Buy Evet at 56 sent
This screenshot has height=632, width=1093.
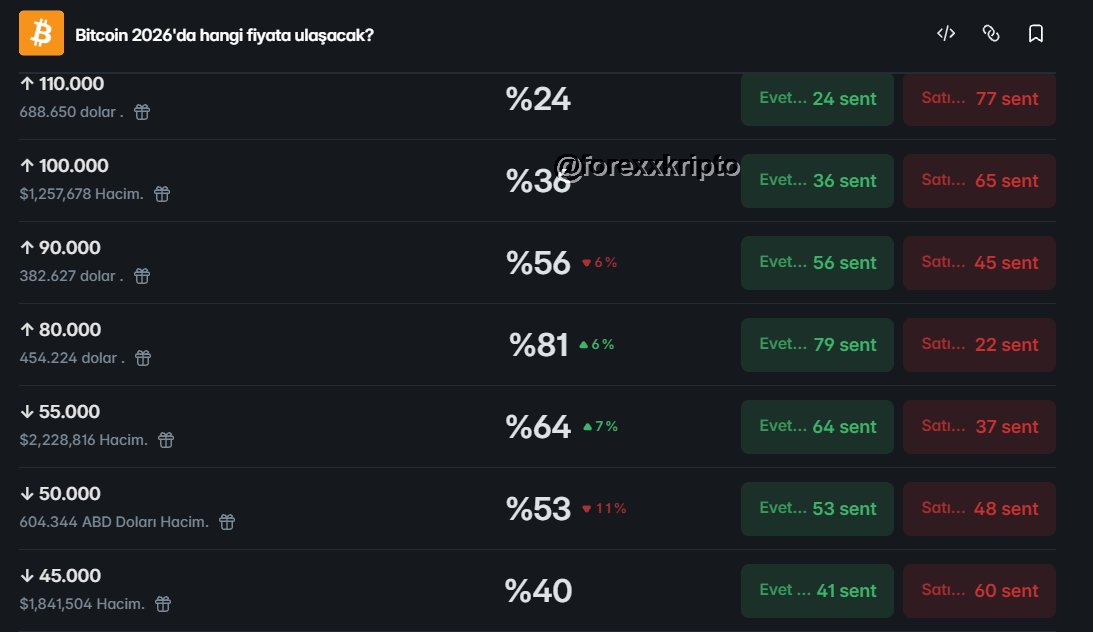click(817, 263)
